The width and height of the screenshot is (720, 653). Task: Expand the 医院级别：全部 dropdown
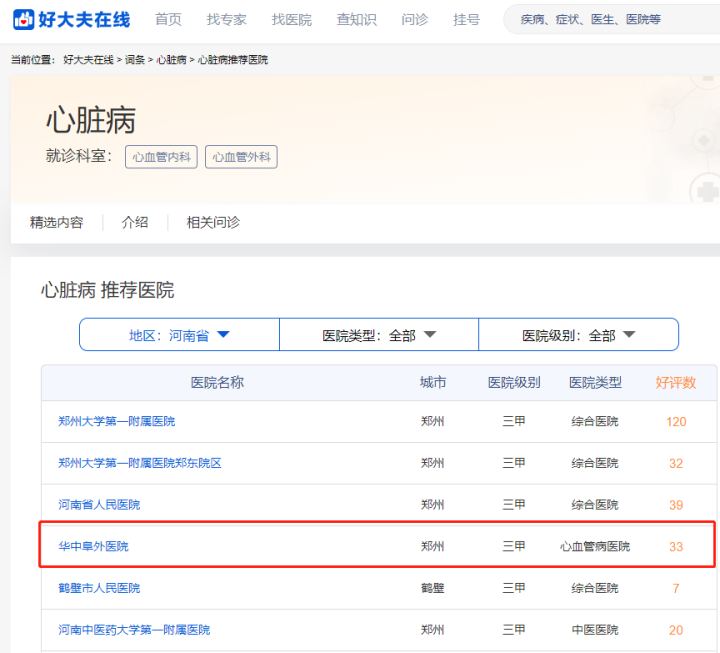pyautogui.click(x=579, y=335)
